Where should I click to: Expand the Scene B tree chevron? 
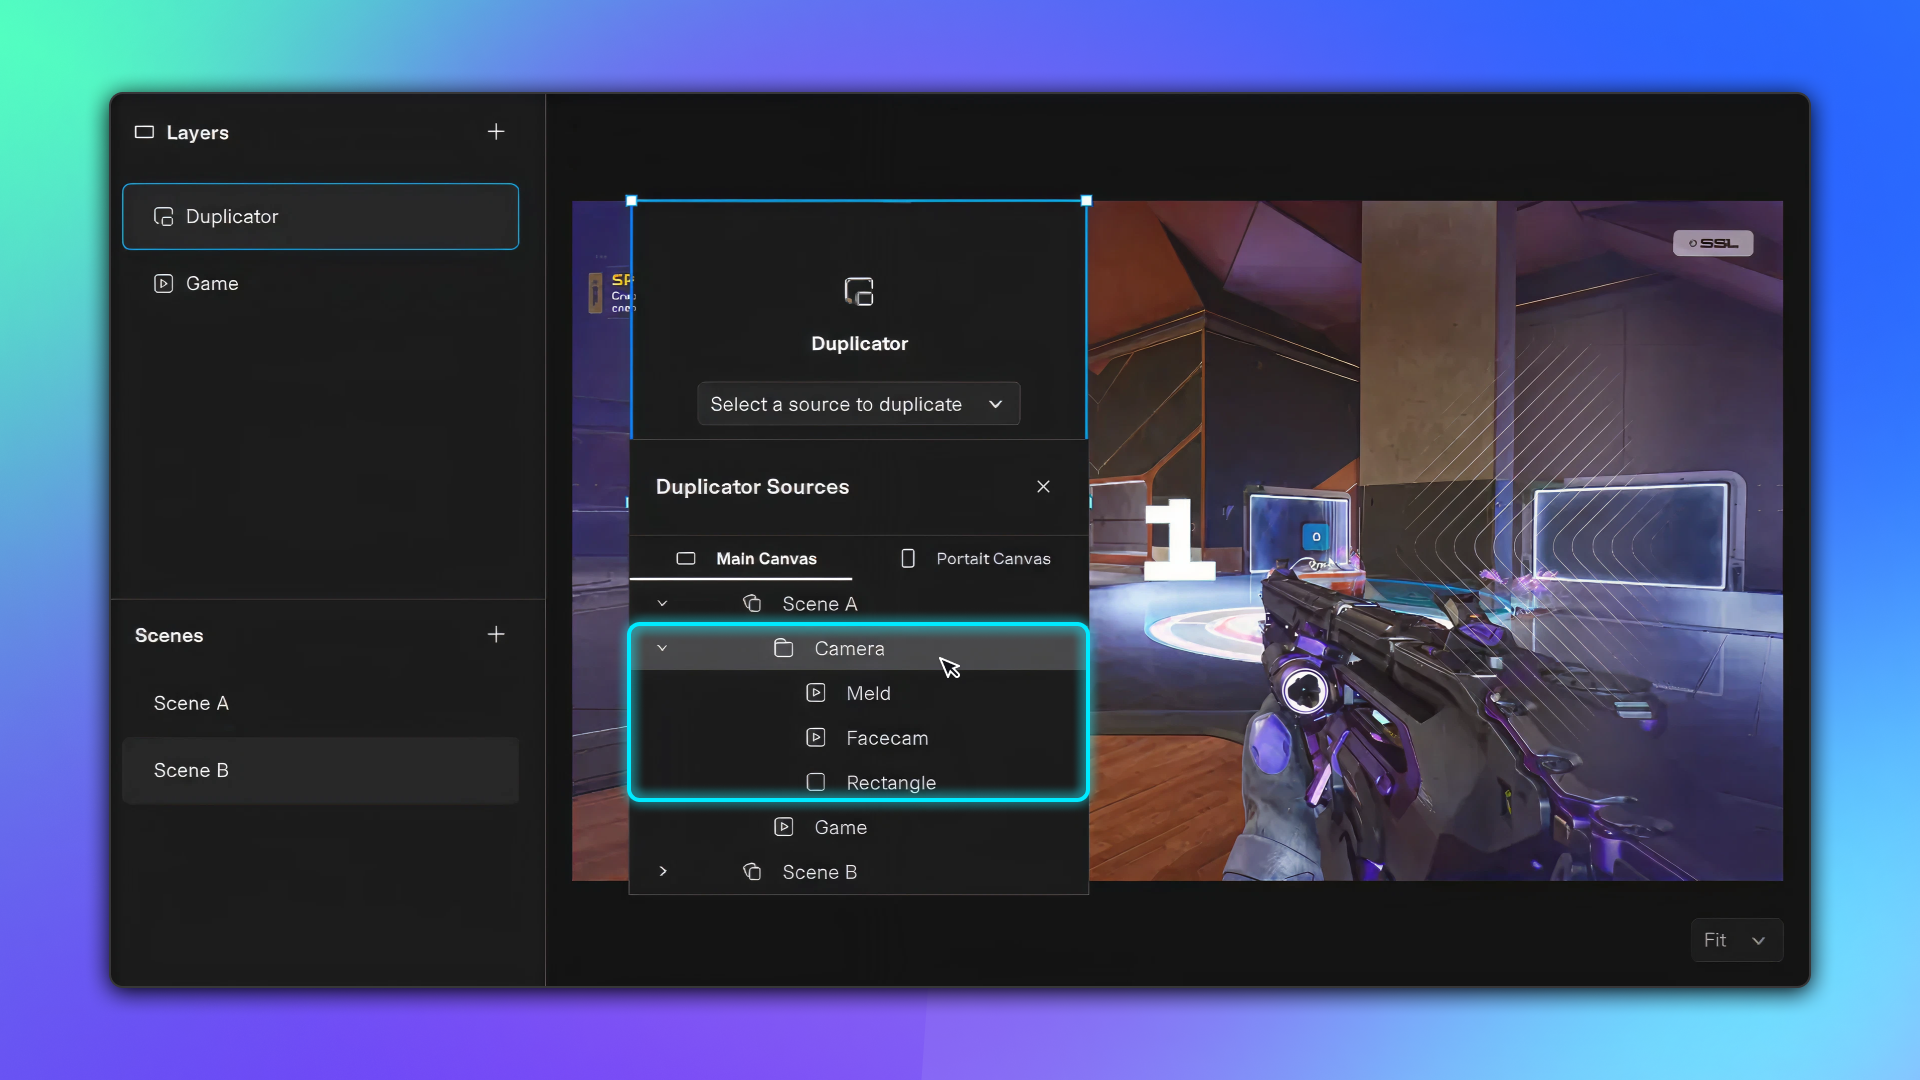[662, 872]
